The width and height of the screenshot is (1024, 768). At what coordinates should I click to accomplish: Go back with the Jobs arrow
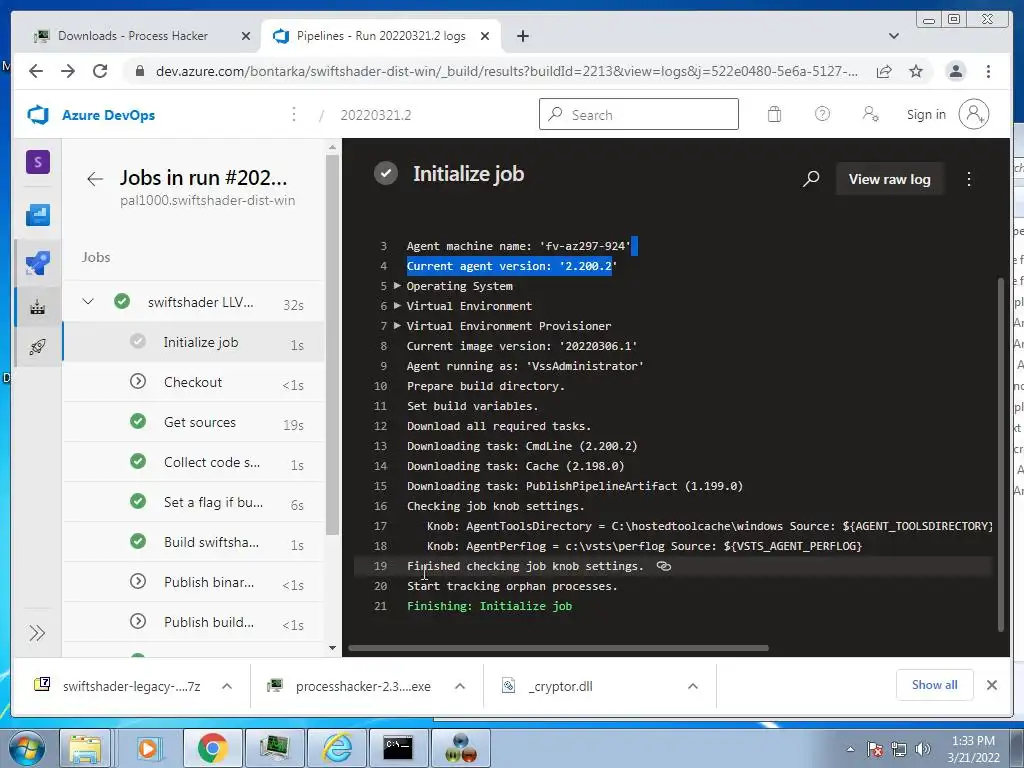click(x=95, y=179)
